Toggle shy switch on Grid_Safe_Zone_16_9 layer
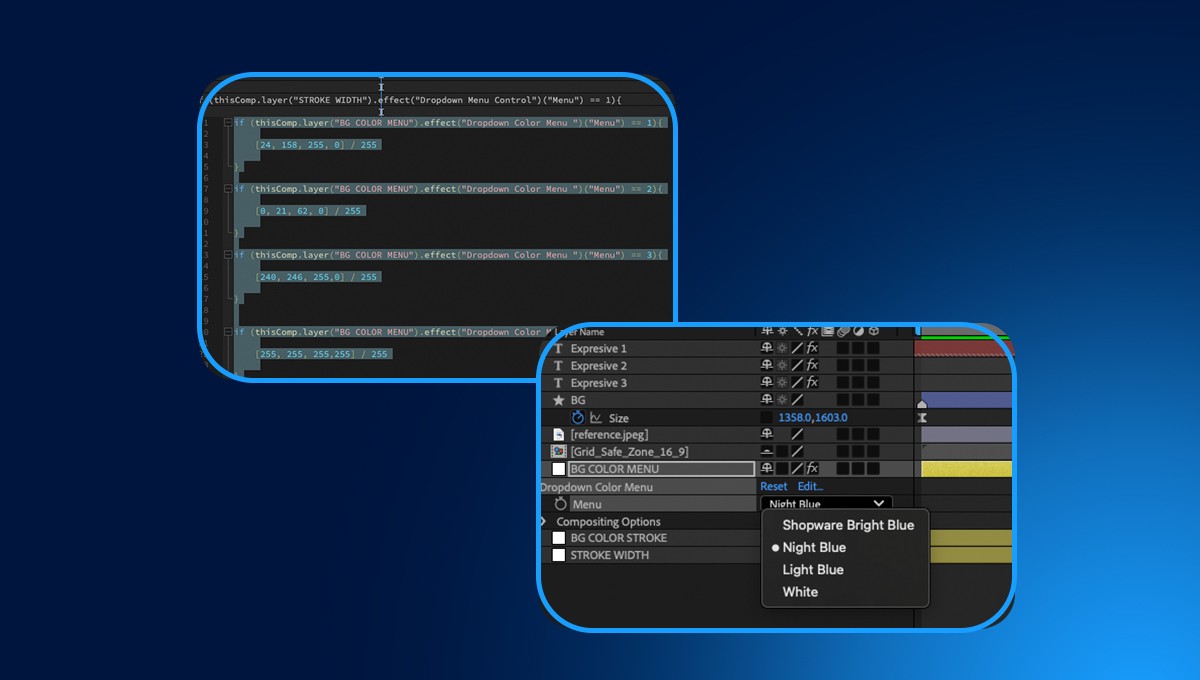This screenshot has width=1200, height=680. pyautogui.click(x=767, y=452)
